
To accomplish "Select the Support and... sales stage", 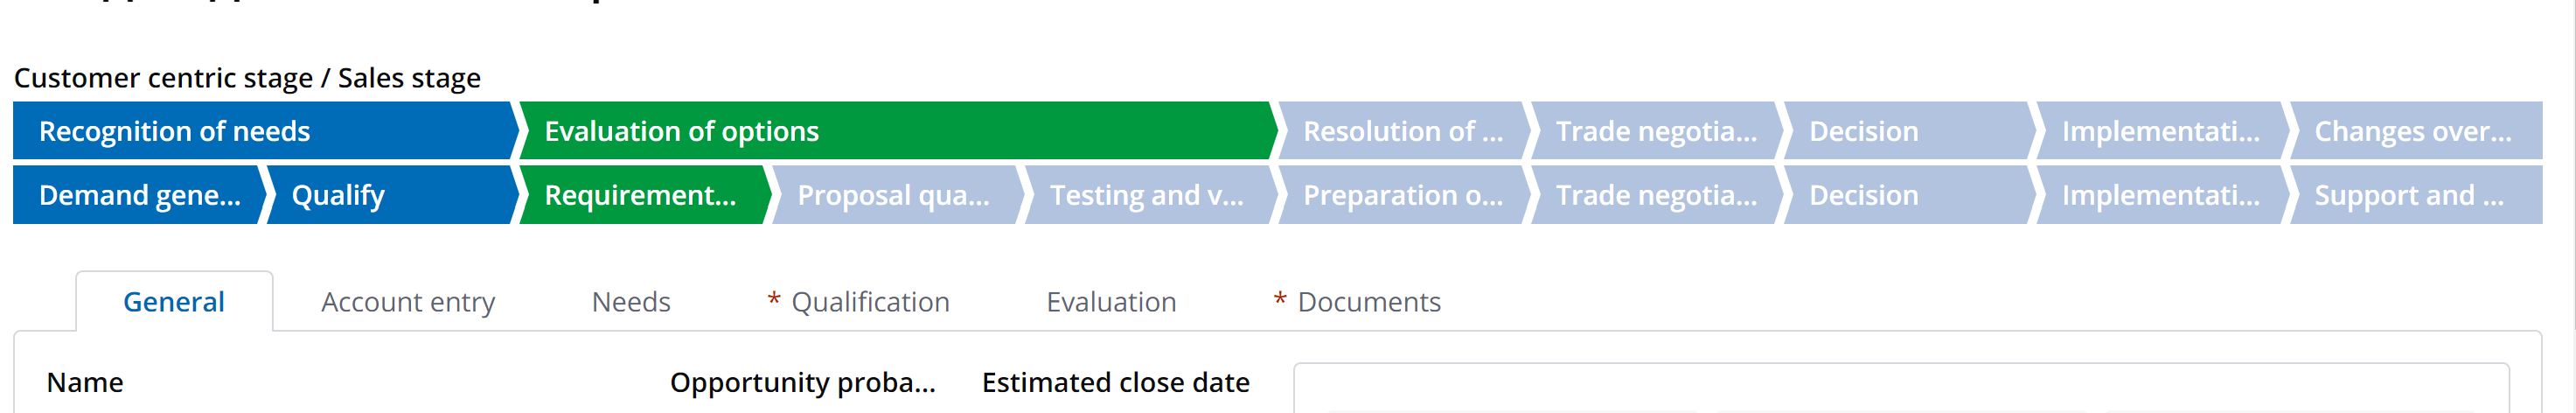I will [2412, 195].
